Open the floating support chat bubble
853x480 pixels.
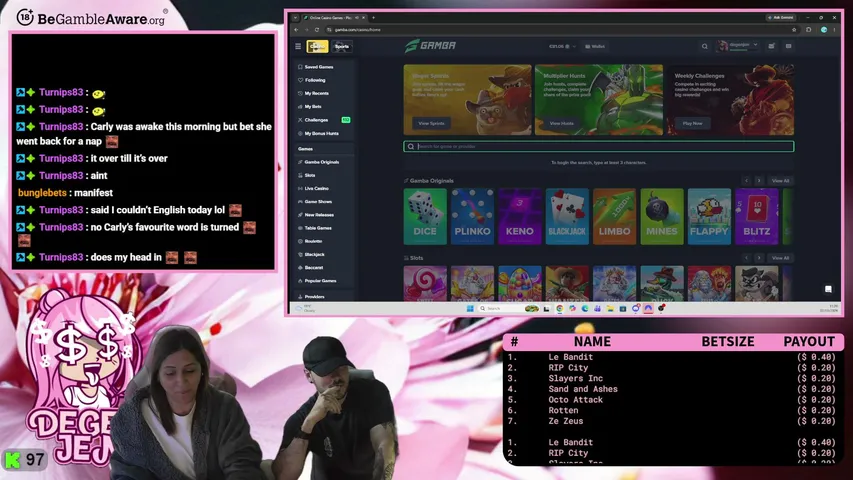point(828,290)
